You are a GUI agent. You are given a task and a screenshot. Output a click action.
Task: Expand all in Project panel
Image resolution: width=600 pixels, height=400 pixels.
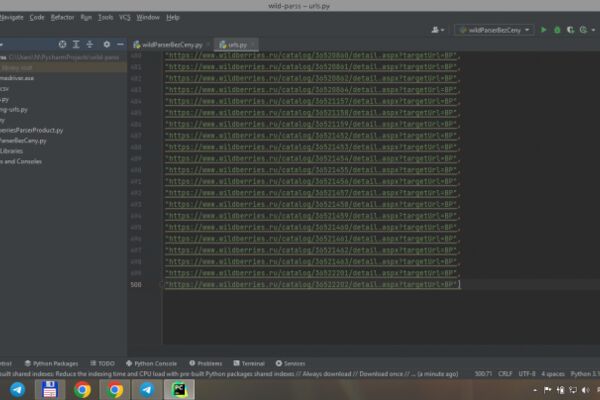pyautogui.click(x=76, y=44)
